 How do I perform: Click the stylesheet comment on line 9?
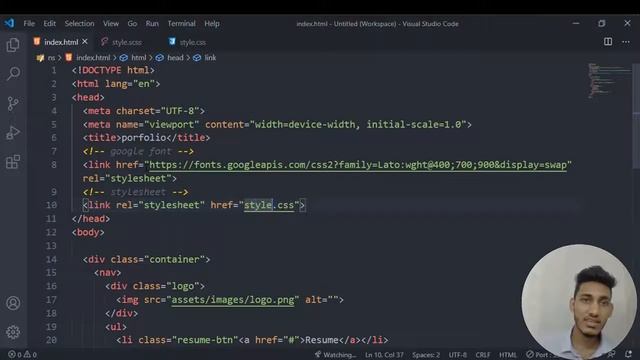pyautogui.click(x=136, y=192)
